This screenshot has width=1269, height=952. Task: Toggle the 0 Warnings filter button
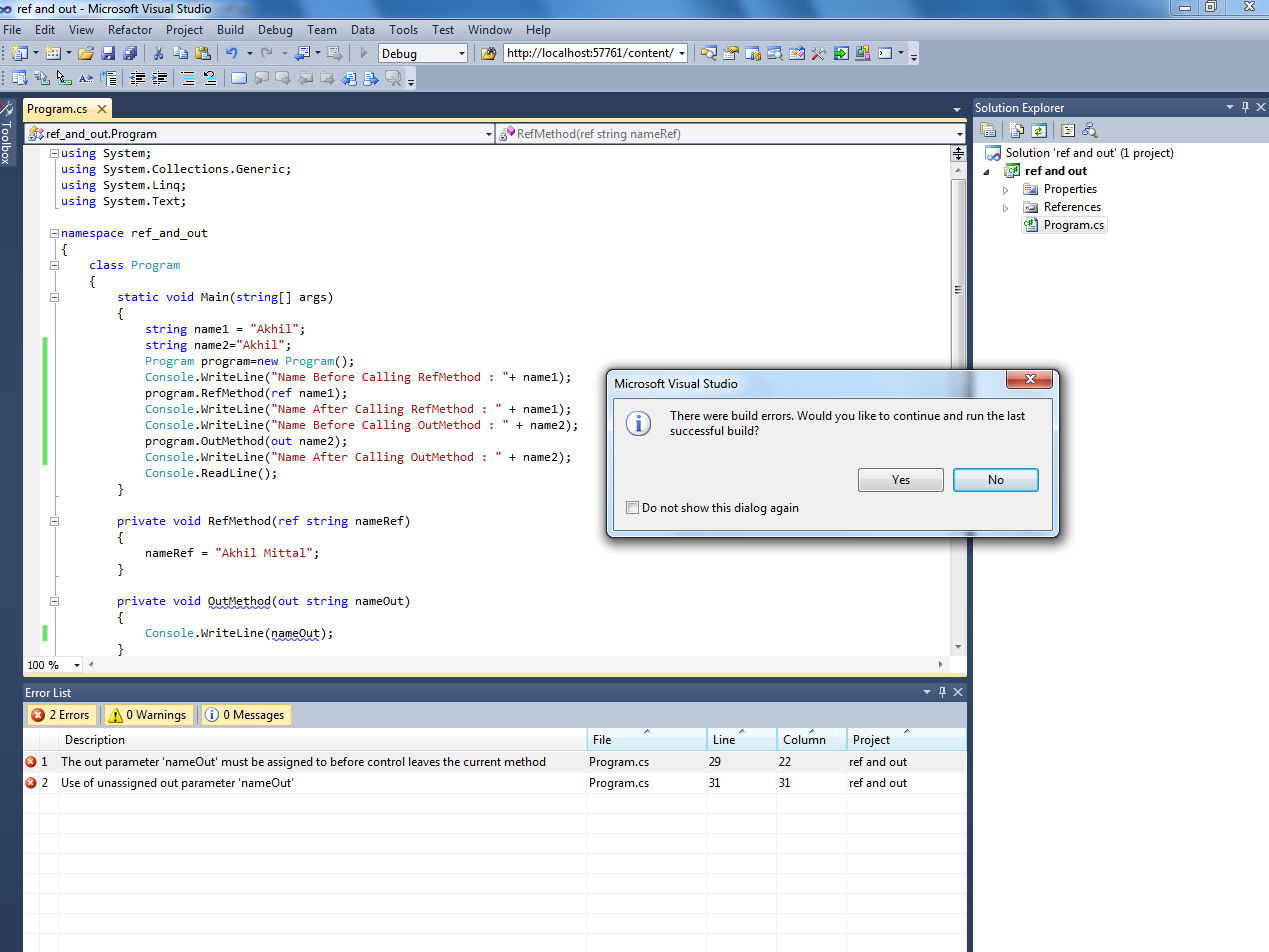tap(149, 715)
